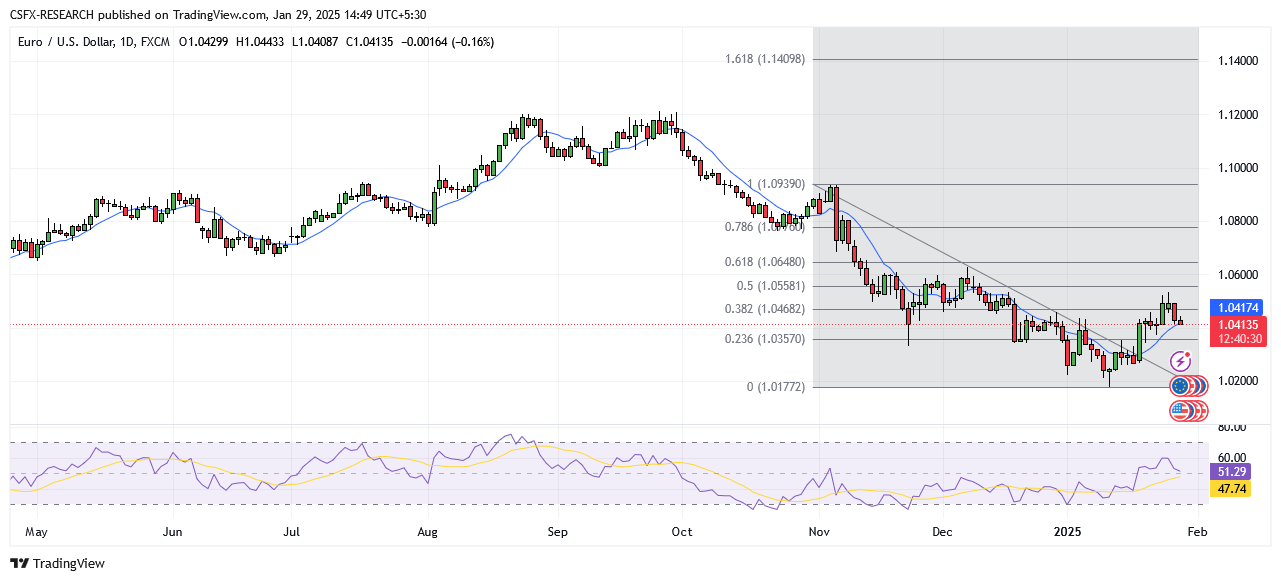Open the purple lightning bolt event icon

(x=1182, y=359)
